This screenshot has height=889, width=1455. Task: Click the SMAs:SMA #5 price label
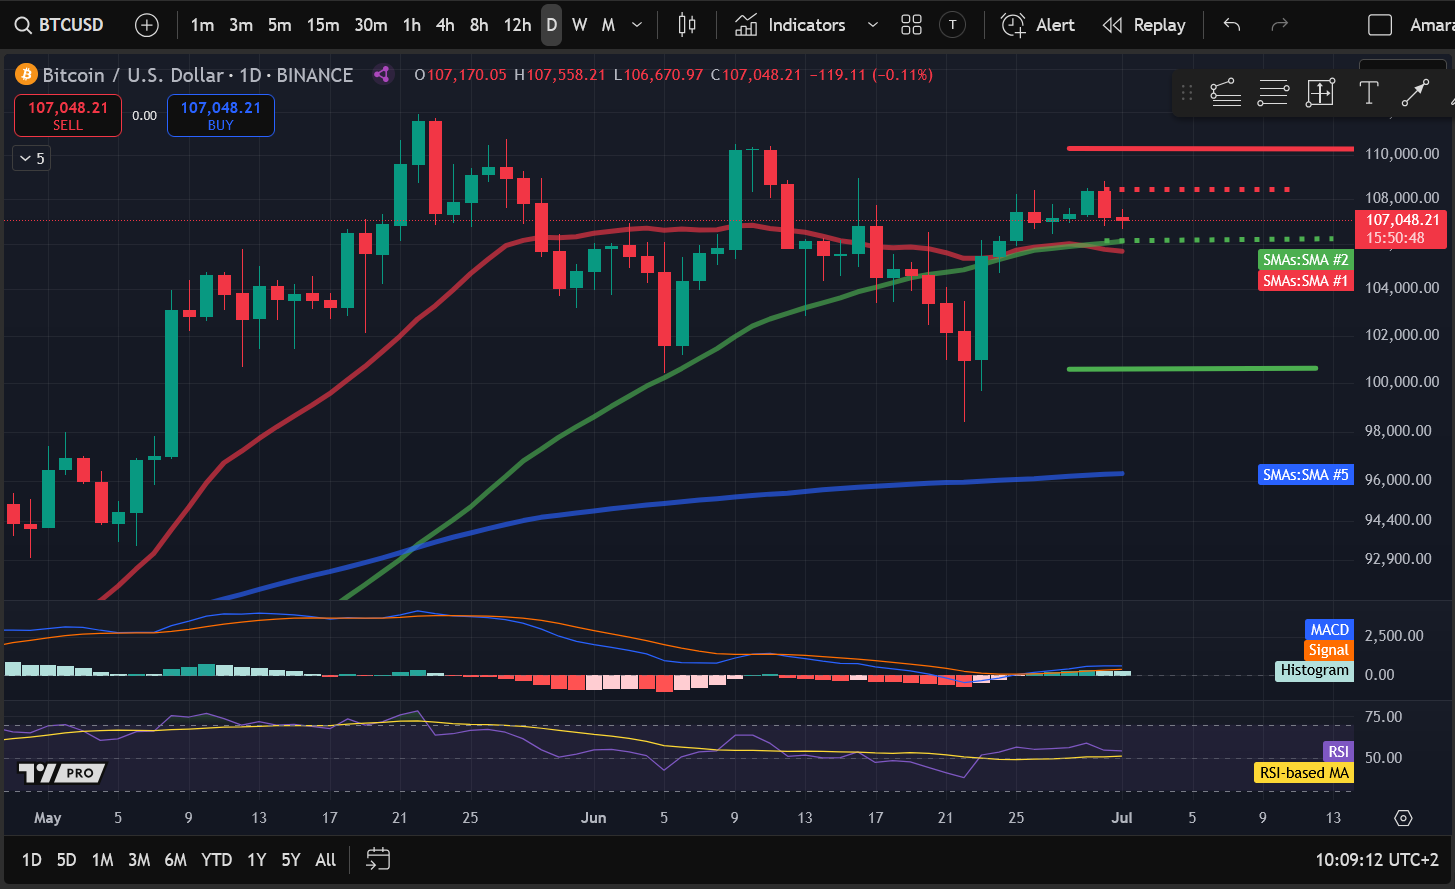pyautogui.click(x=1306, y=475)
